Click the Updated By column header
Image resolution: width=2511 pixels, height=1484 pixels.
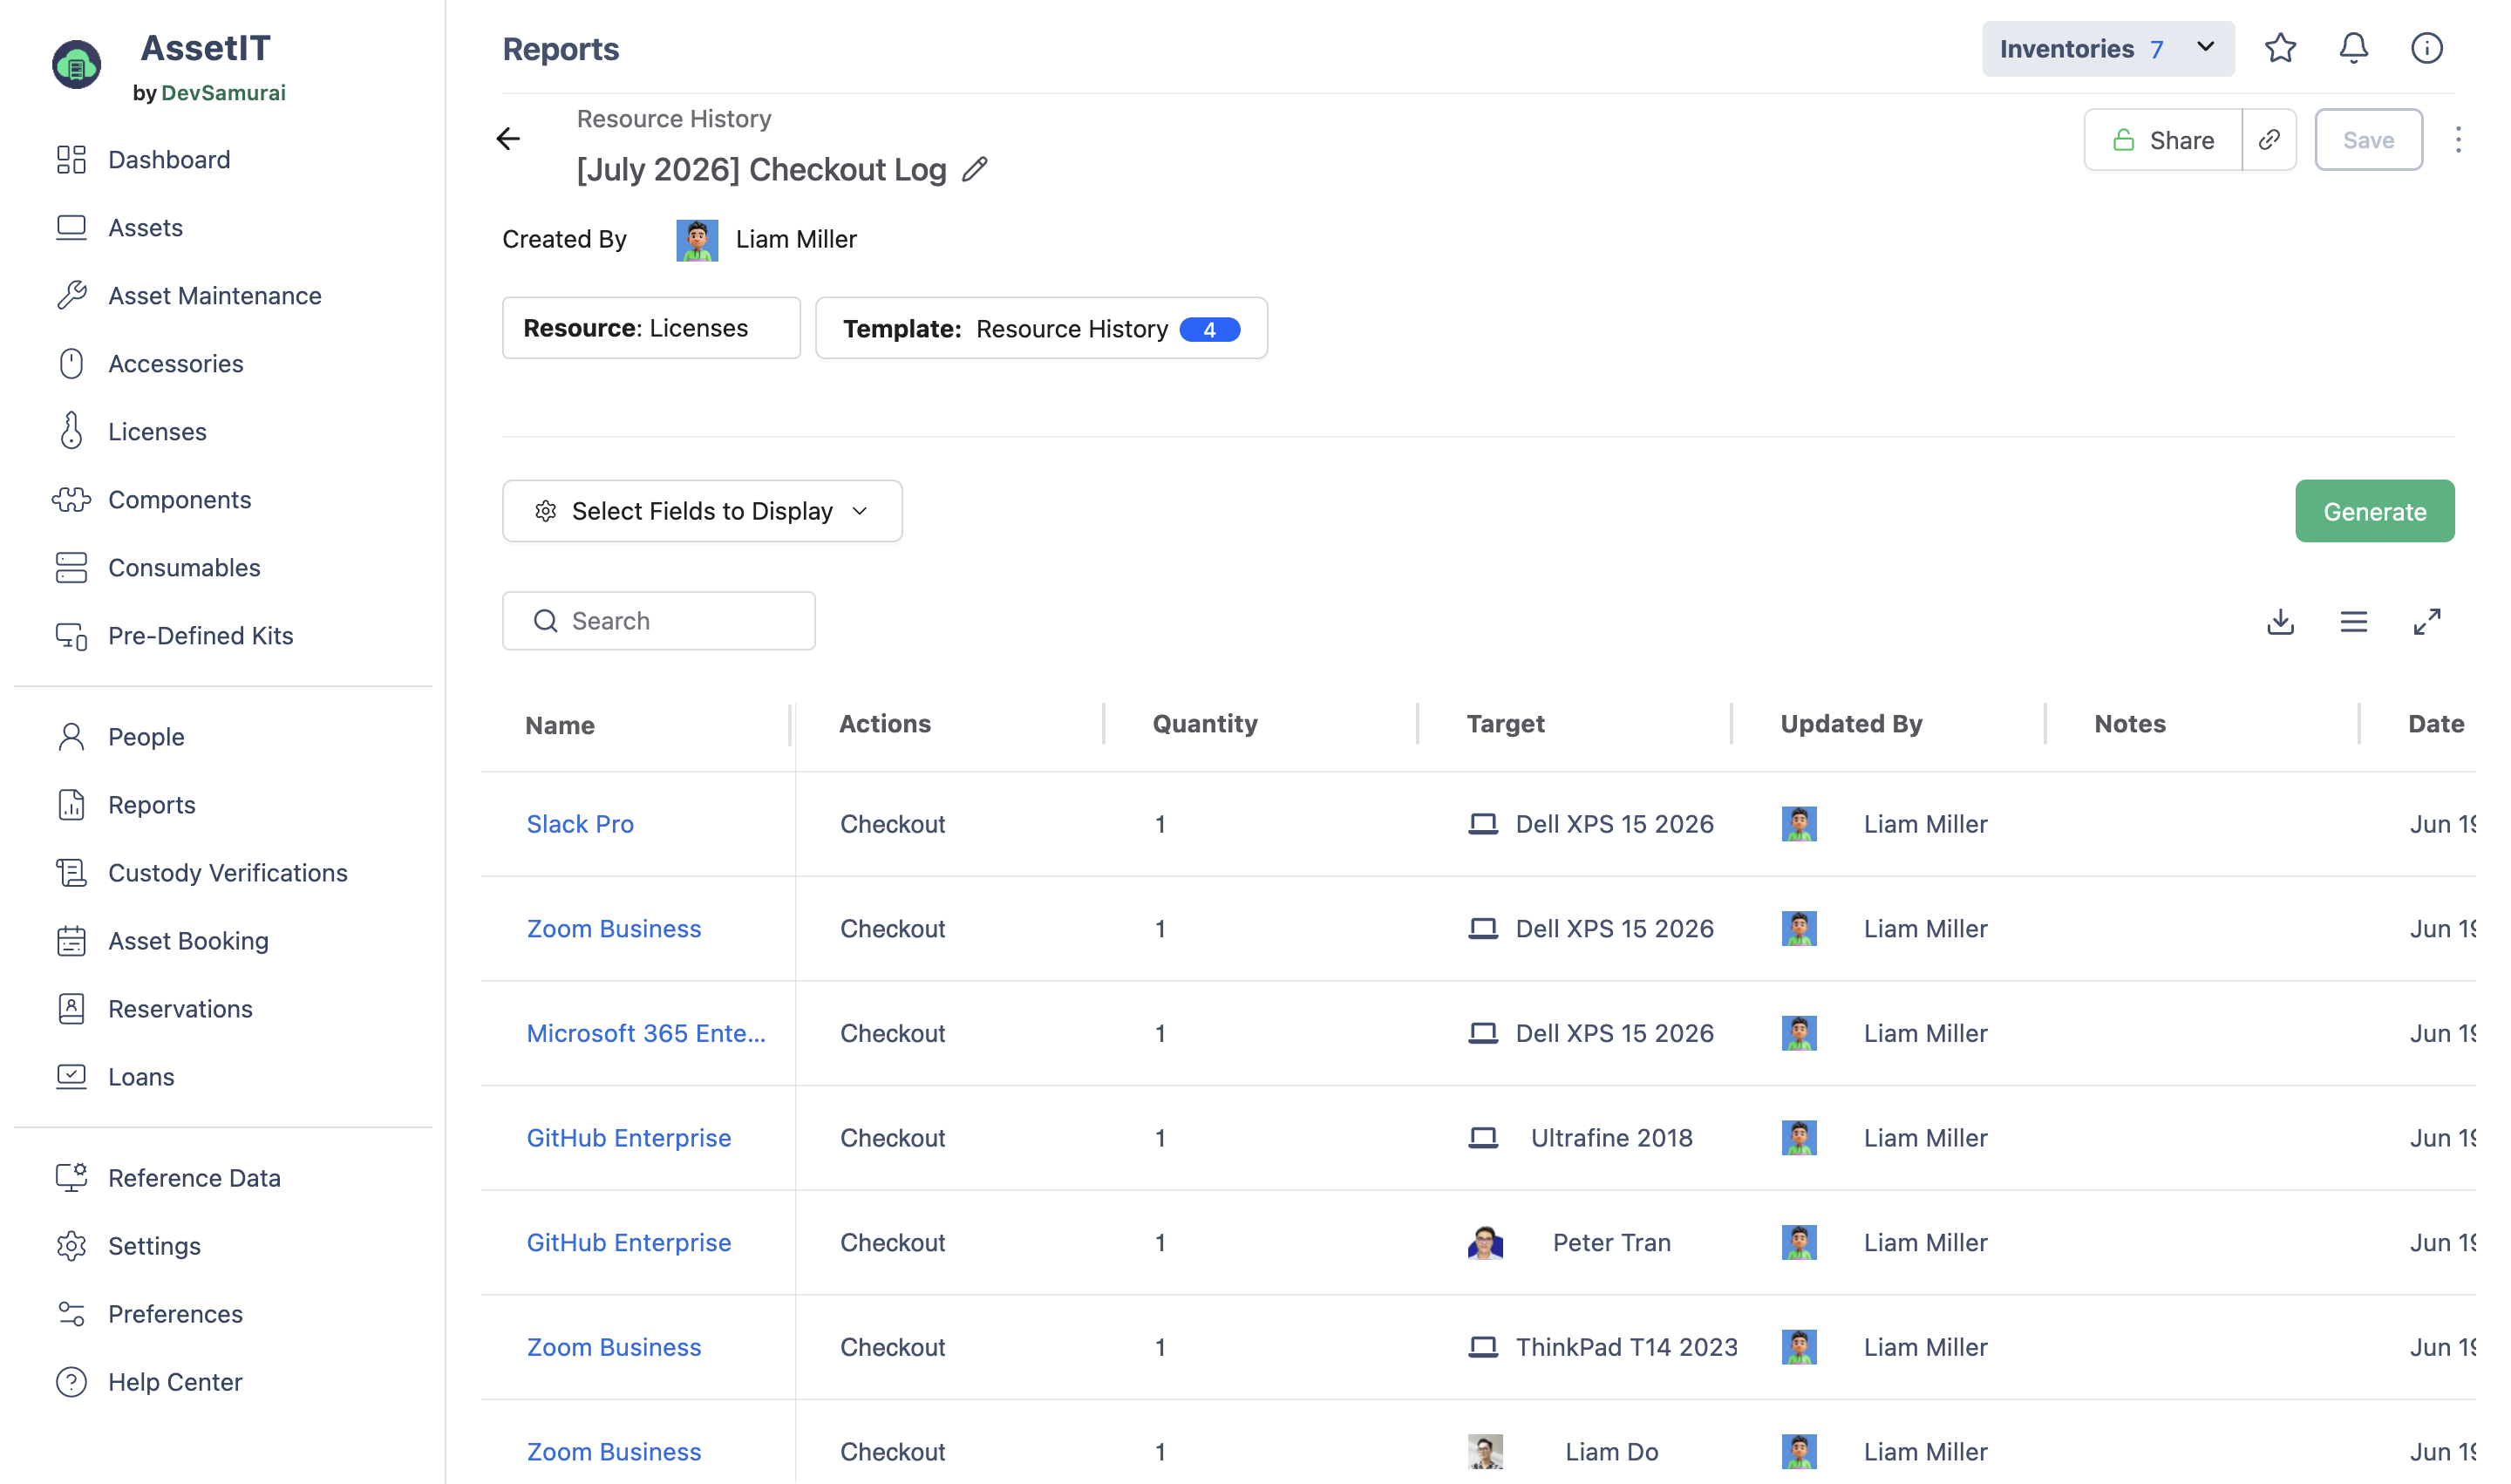point(1851,724)
